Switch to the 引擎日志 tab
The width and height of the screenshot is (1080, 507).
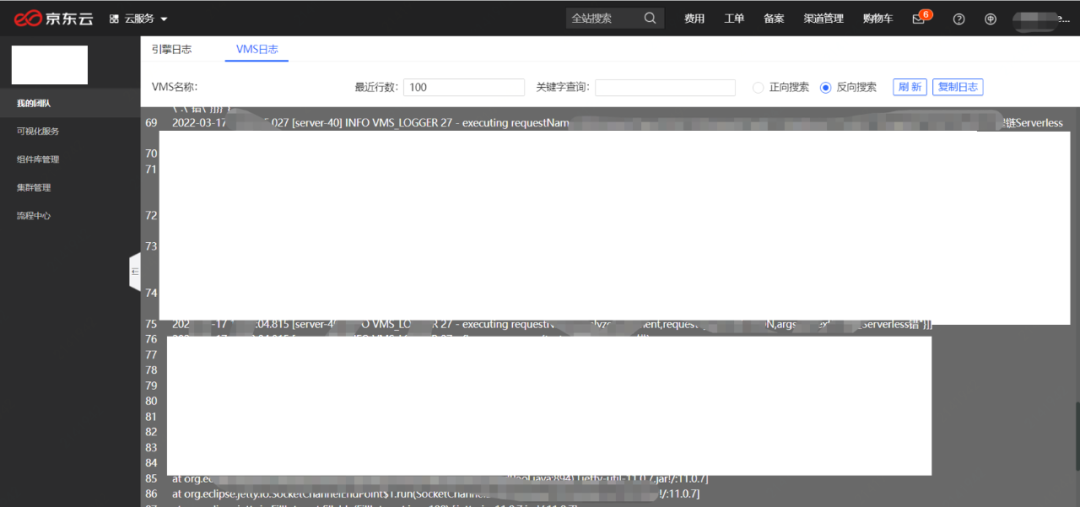click(172, 49)
